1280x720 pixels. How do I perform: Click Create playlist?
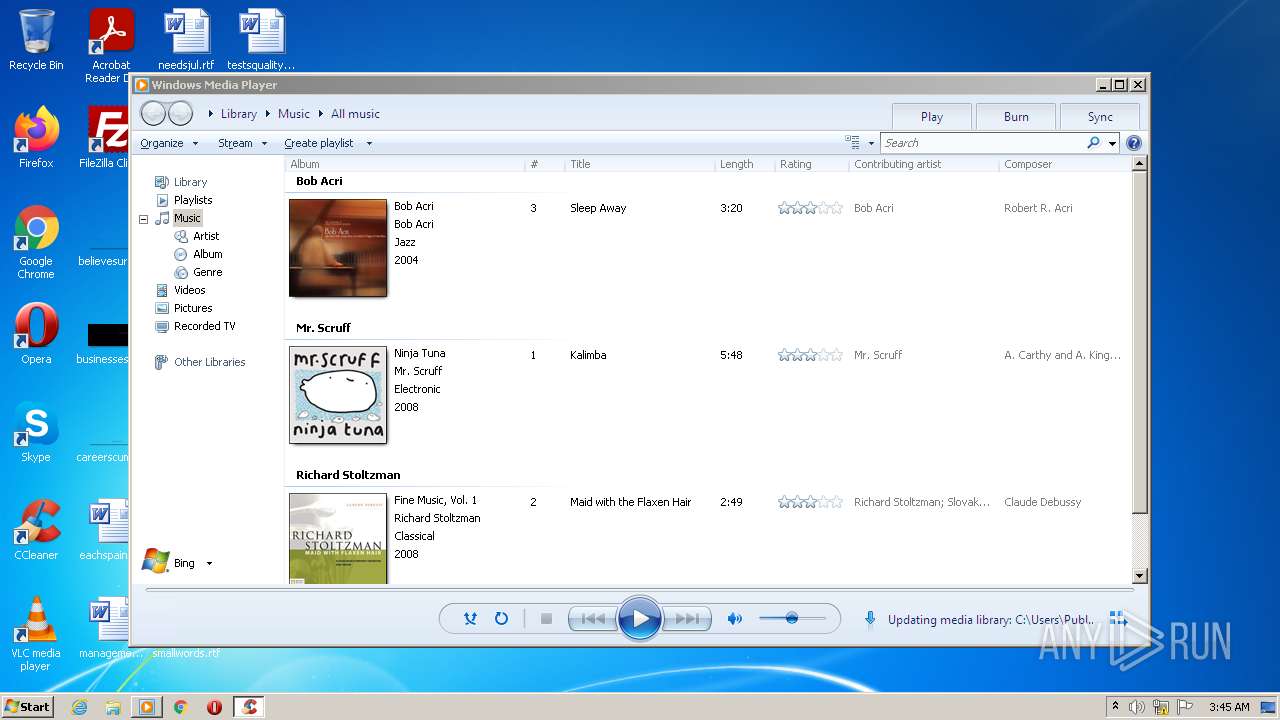tap(319, 143)
